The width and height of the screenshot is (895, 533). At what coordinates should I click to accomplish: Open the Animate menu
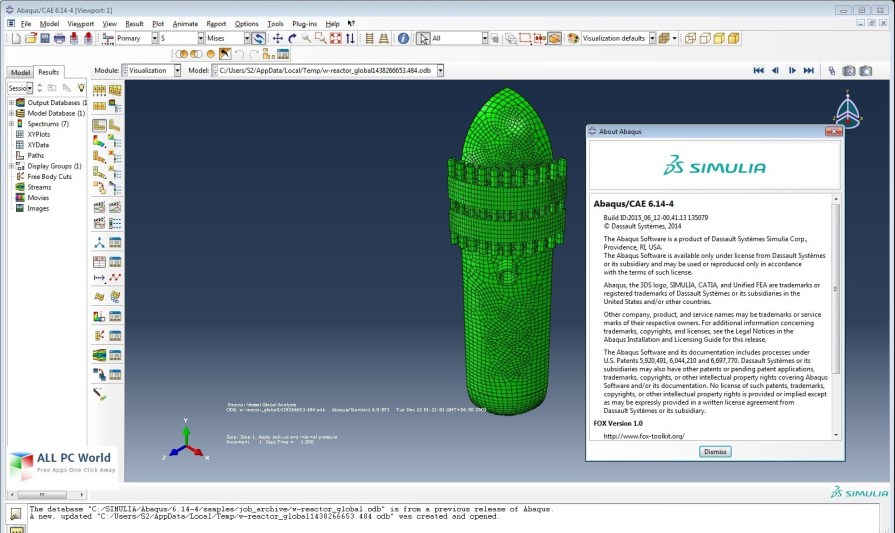pyautogui.click(x=185, y=24)
